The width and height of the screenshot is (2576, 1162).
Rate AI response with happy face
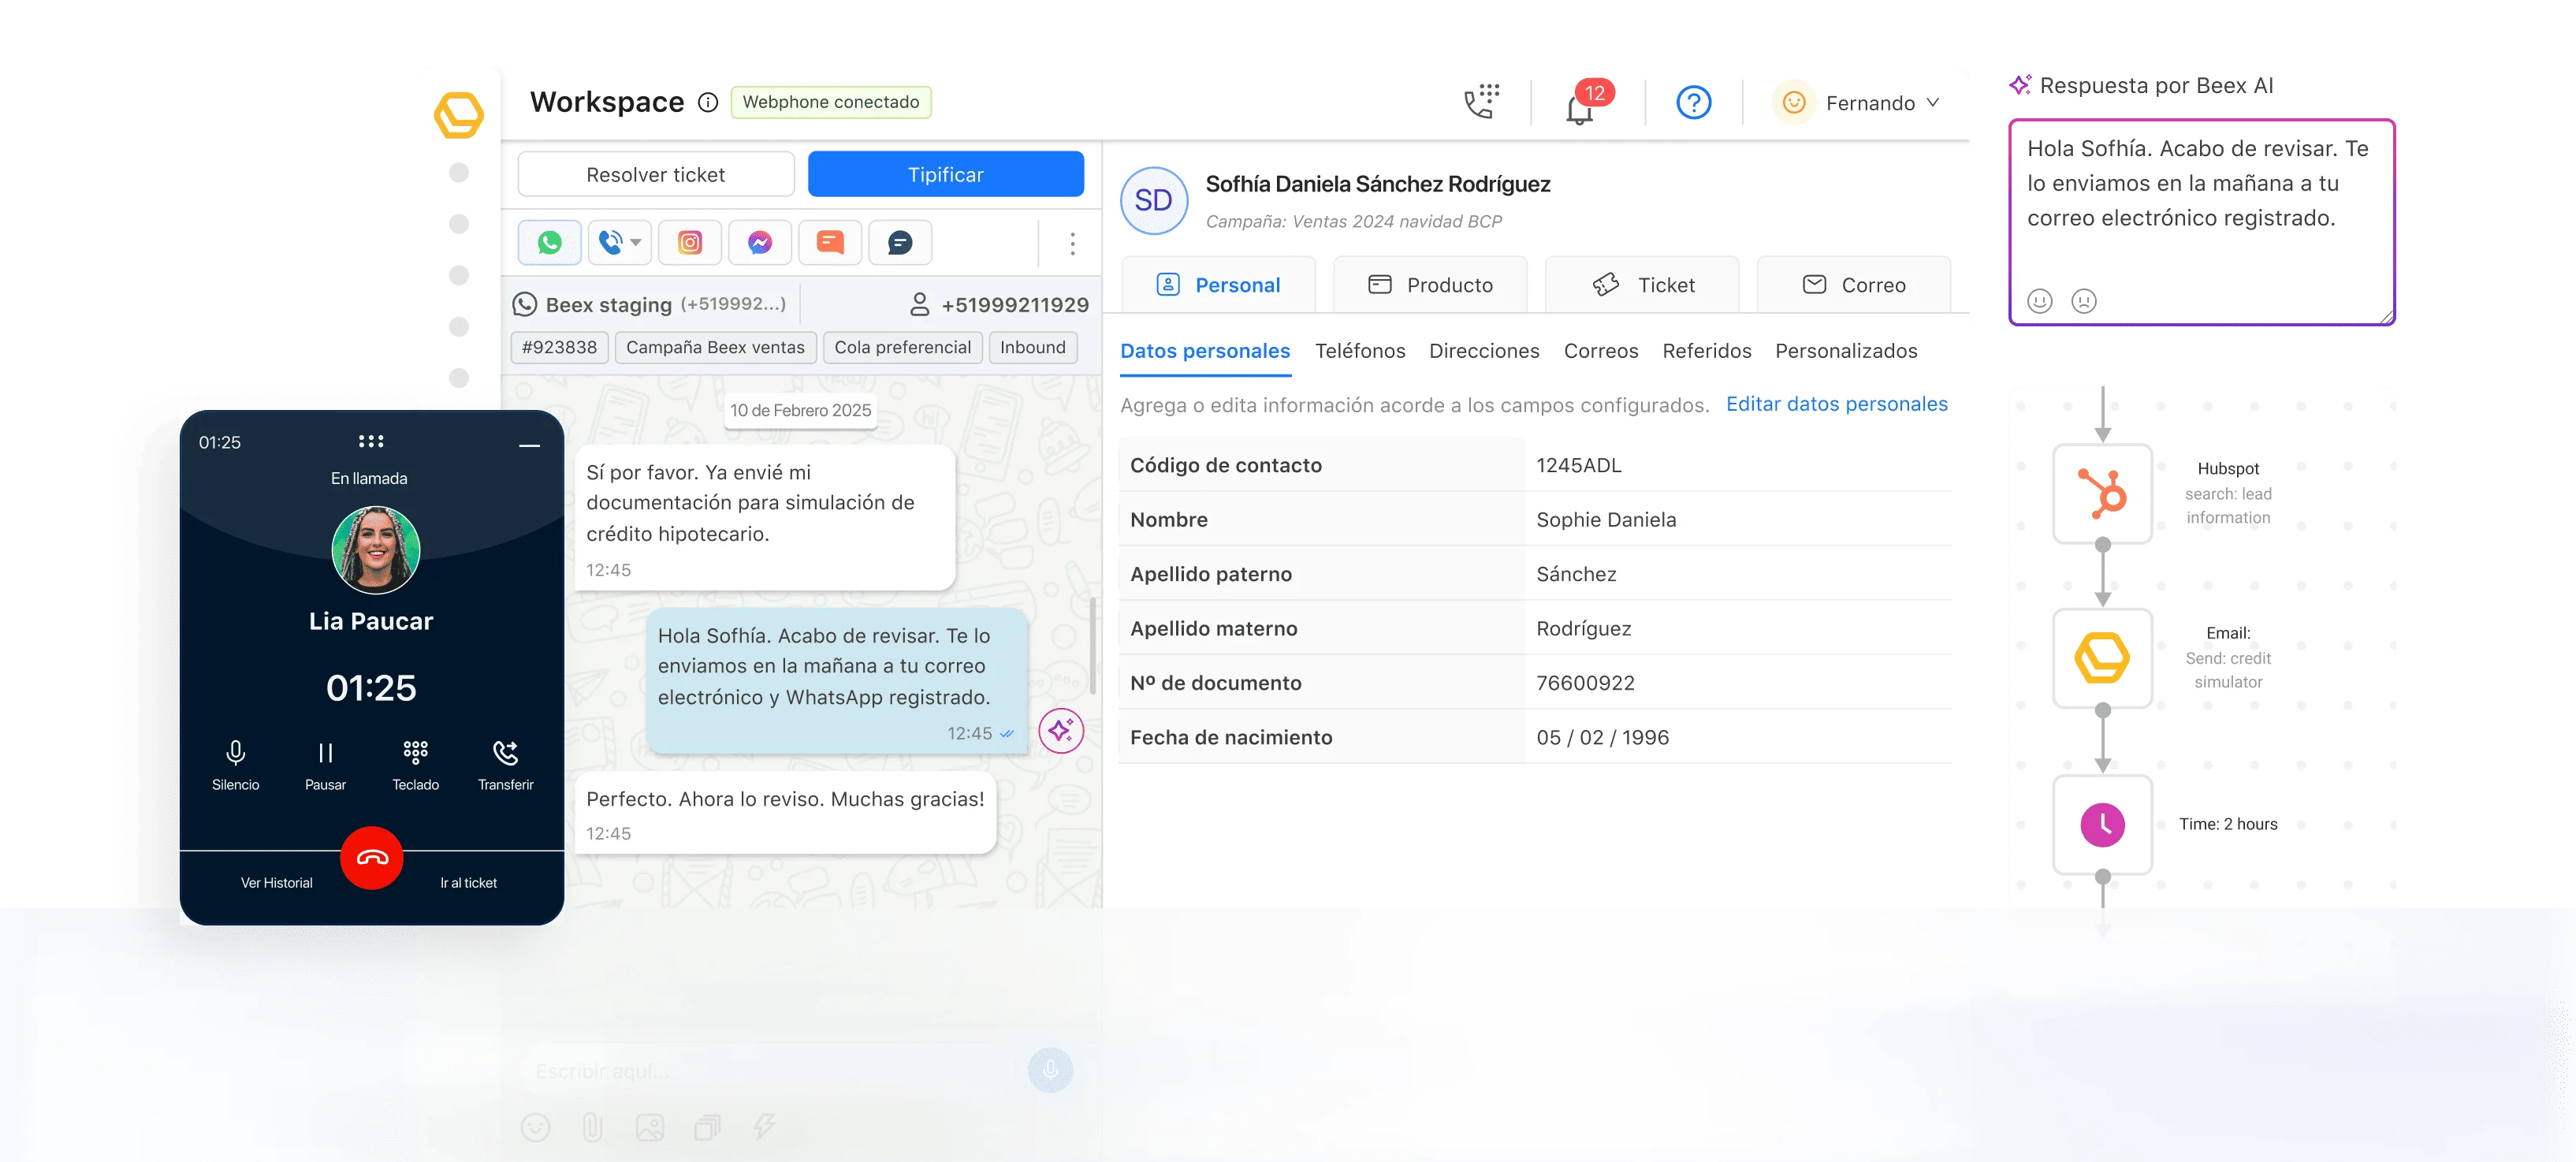tap(2039, 301)
